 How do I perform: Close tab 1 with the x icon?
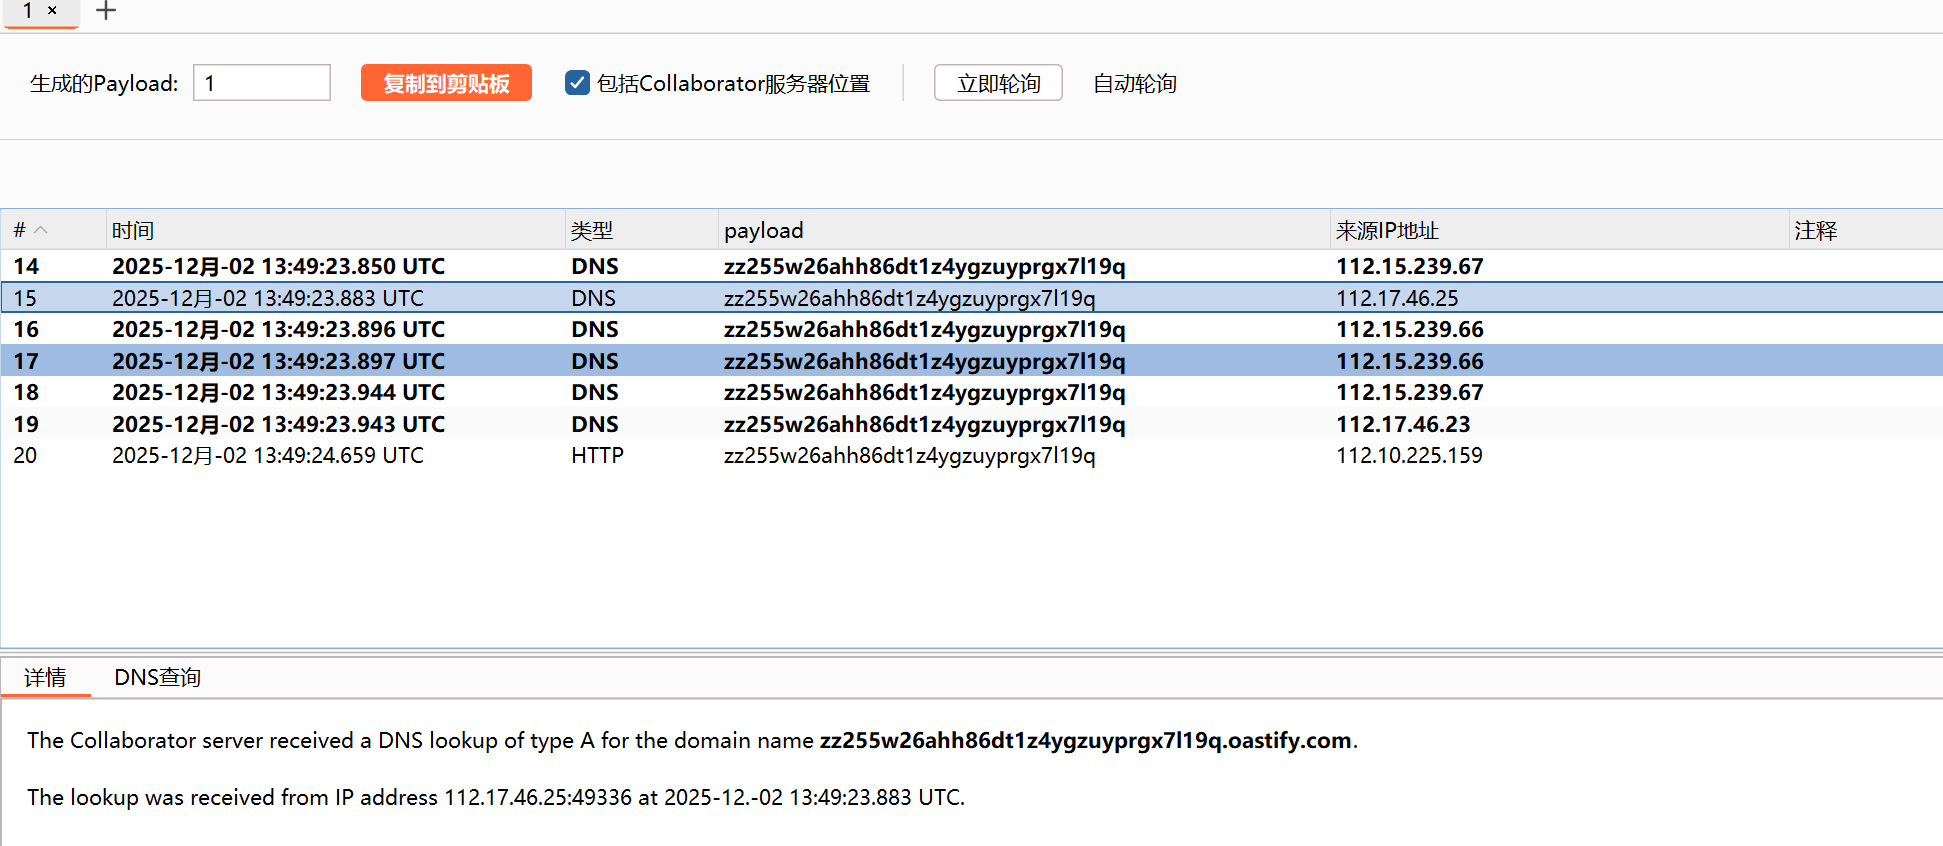(x=52, y=11)
